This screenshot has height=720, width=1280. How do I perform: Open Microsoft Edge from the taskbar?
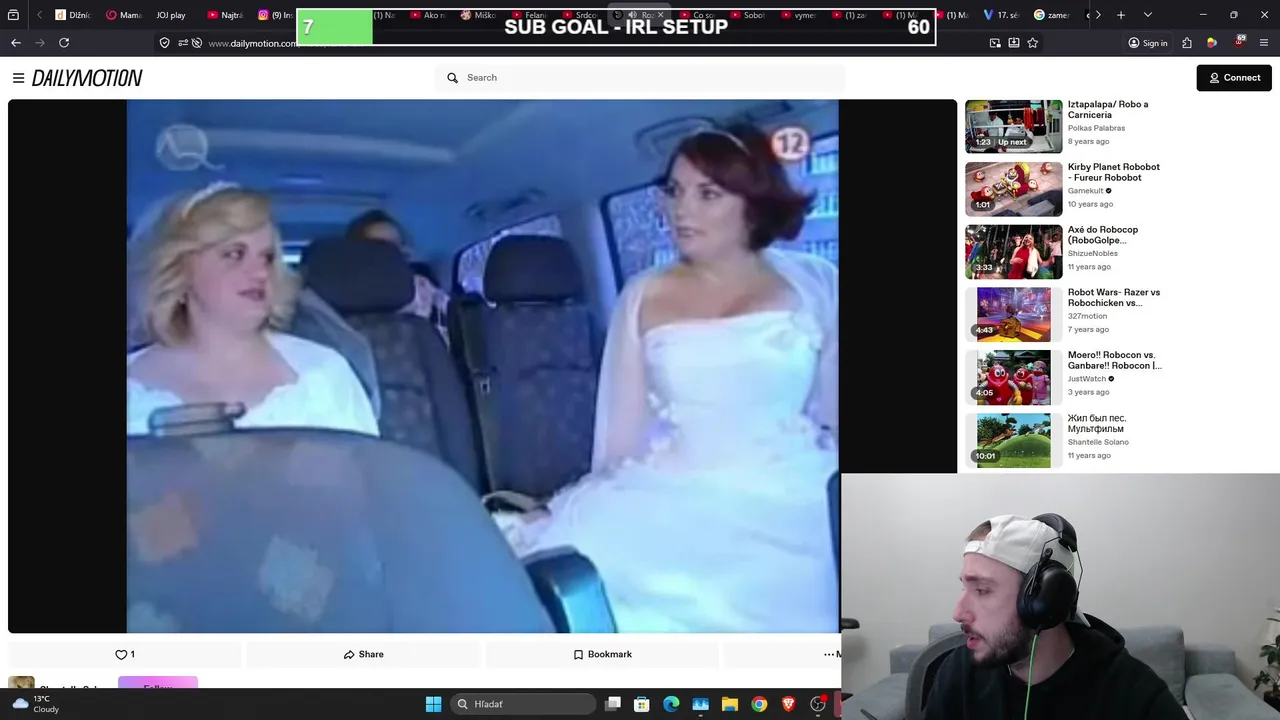[671, 704]
